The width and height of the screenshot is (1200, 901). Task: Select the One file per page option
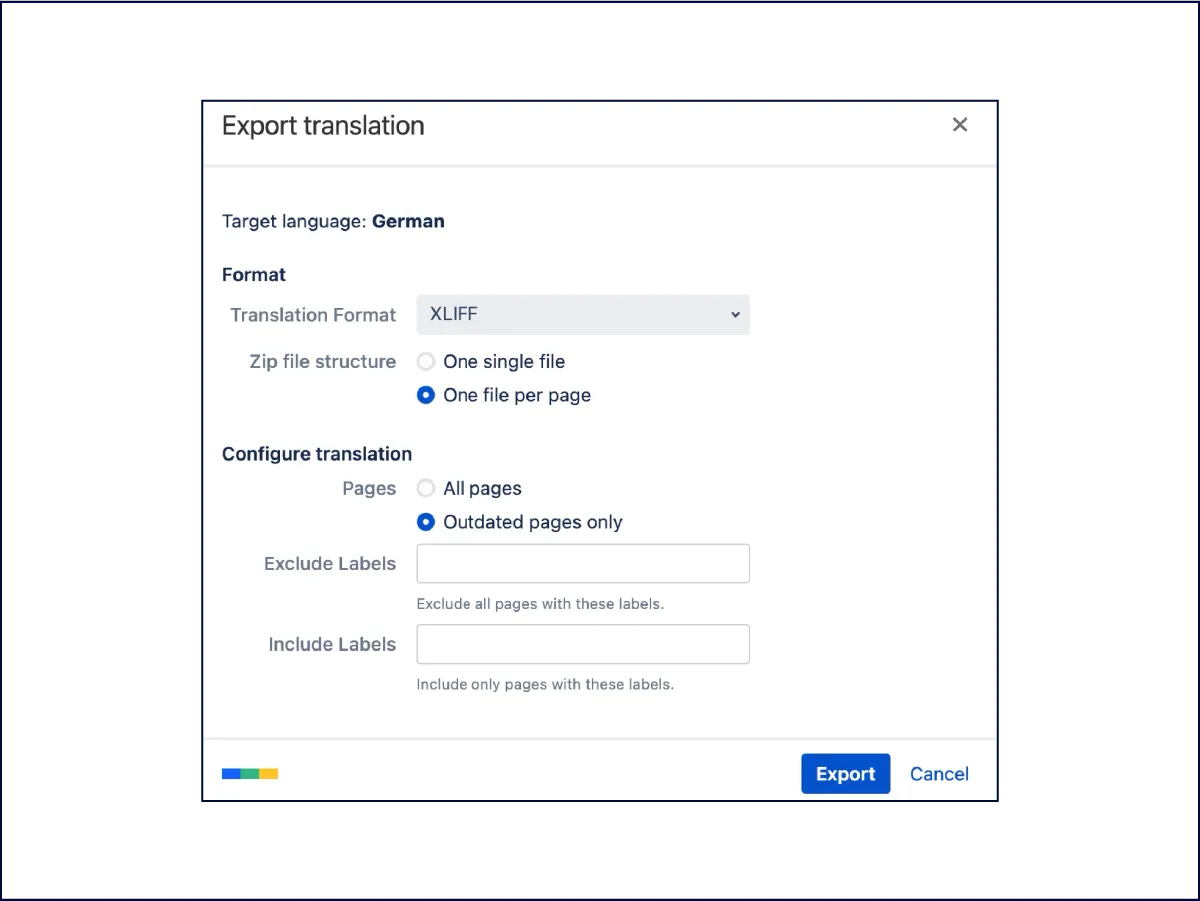426,395
